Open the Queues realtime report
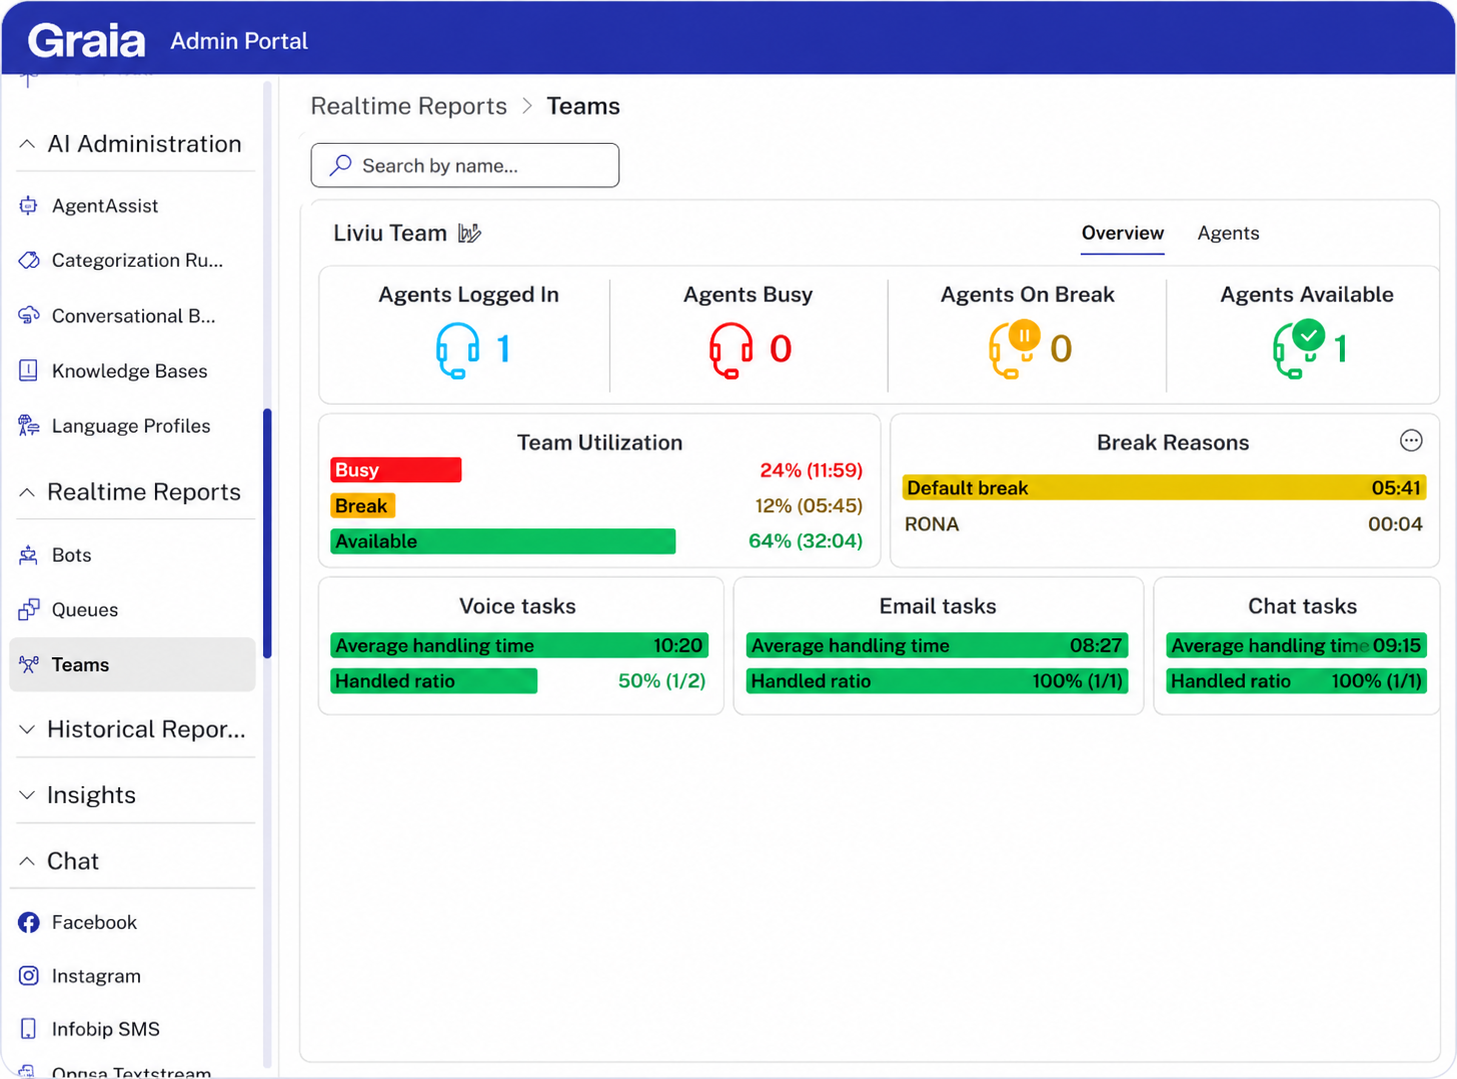 tap(85, 610)
